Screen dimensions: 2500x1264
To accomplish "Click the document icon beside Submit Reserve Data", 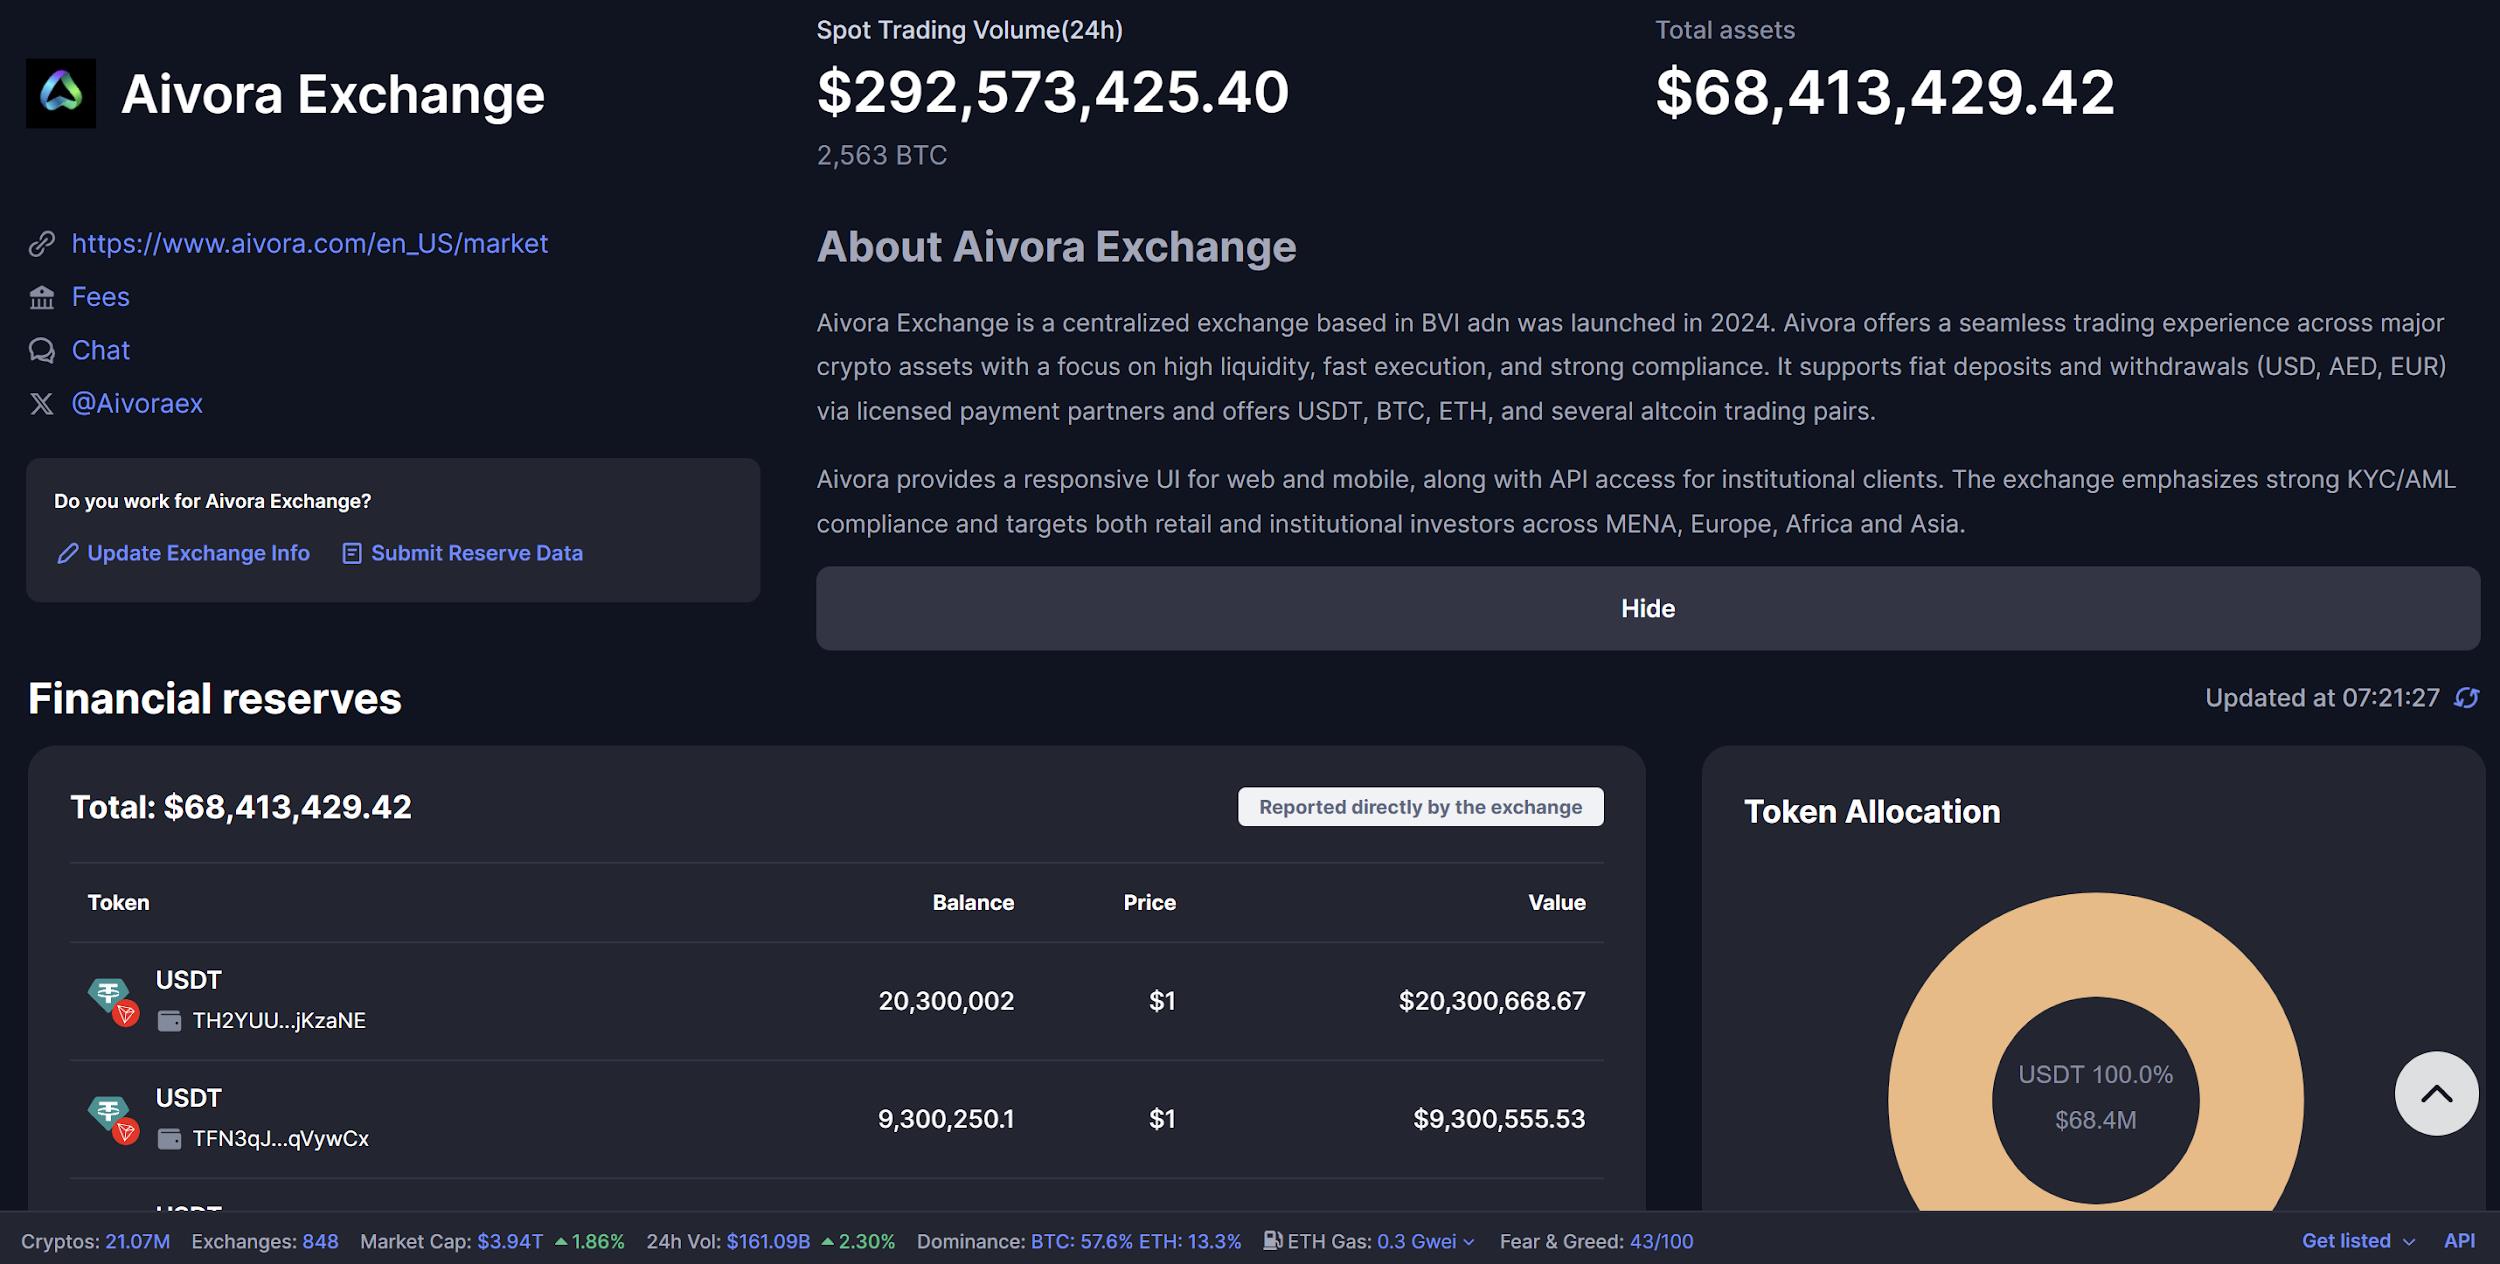I will pos(352,553).
